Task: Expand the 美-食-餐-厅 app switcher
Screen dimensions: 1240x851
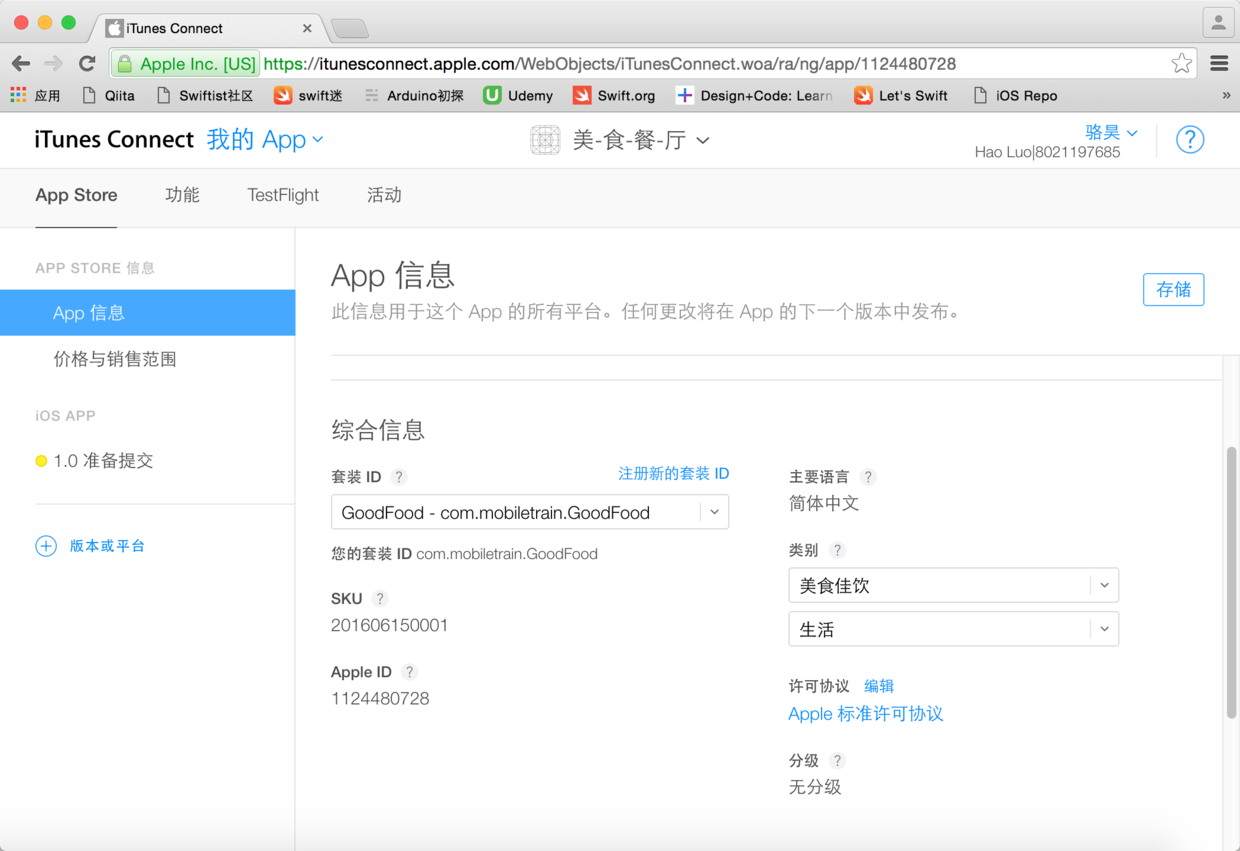Action: click(x=641, y=141)
